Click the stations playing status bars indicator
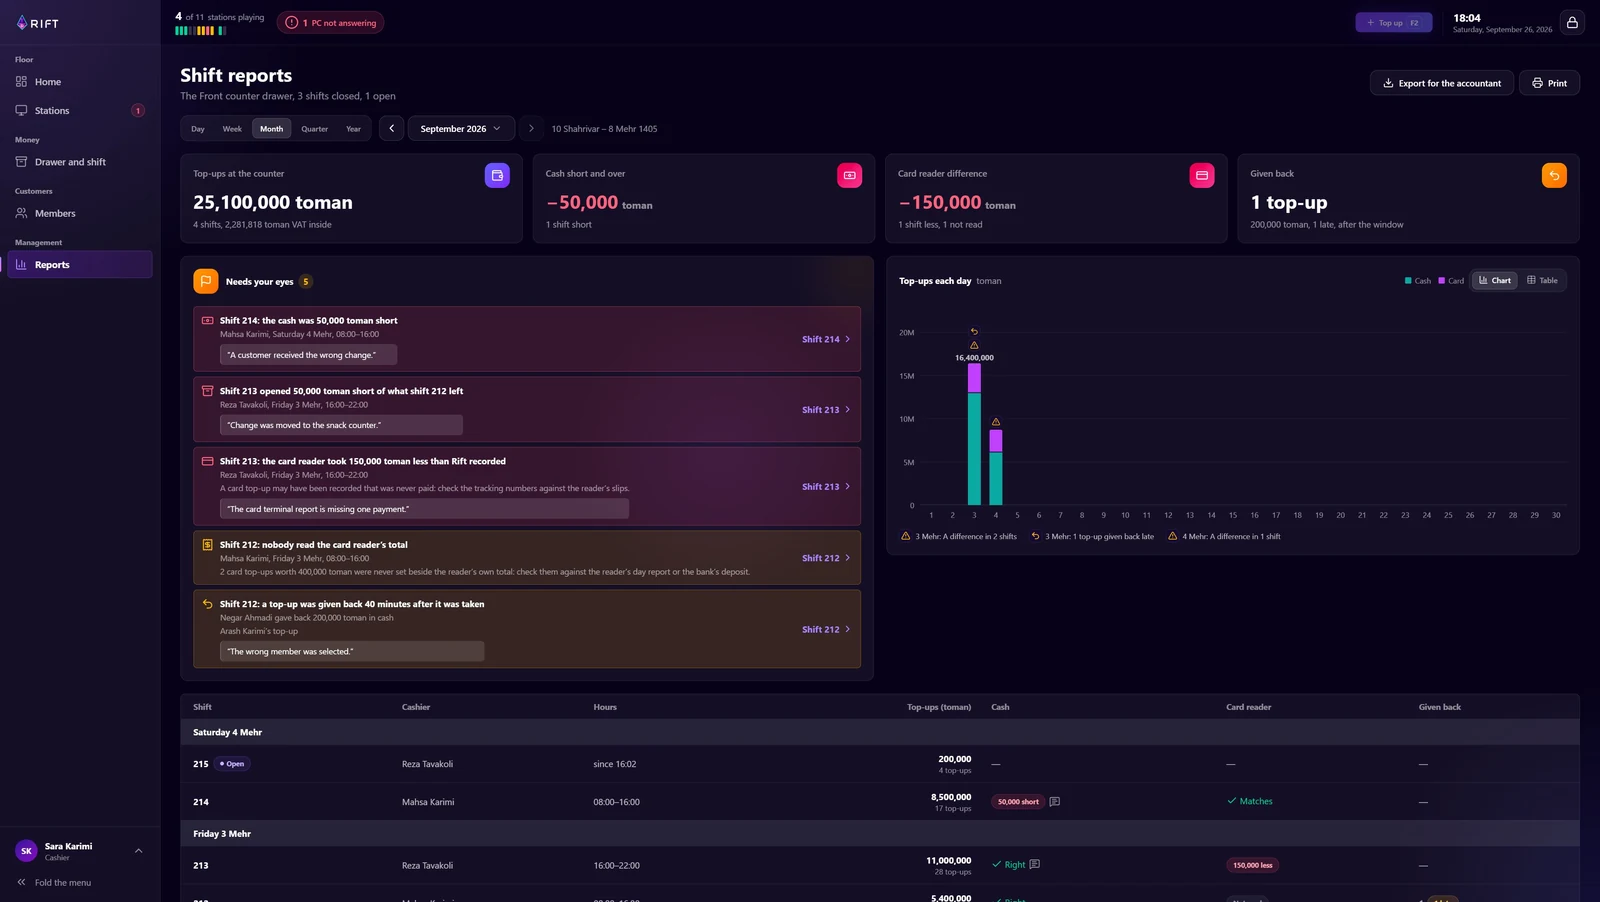This screenshot has height=902, width=1600. point(200,31)
